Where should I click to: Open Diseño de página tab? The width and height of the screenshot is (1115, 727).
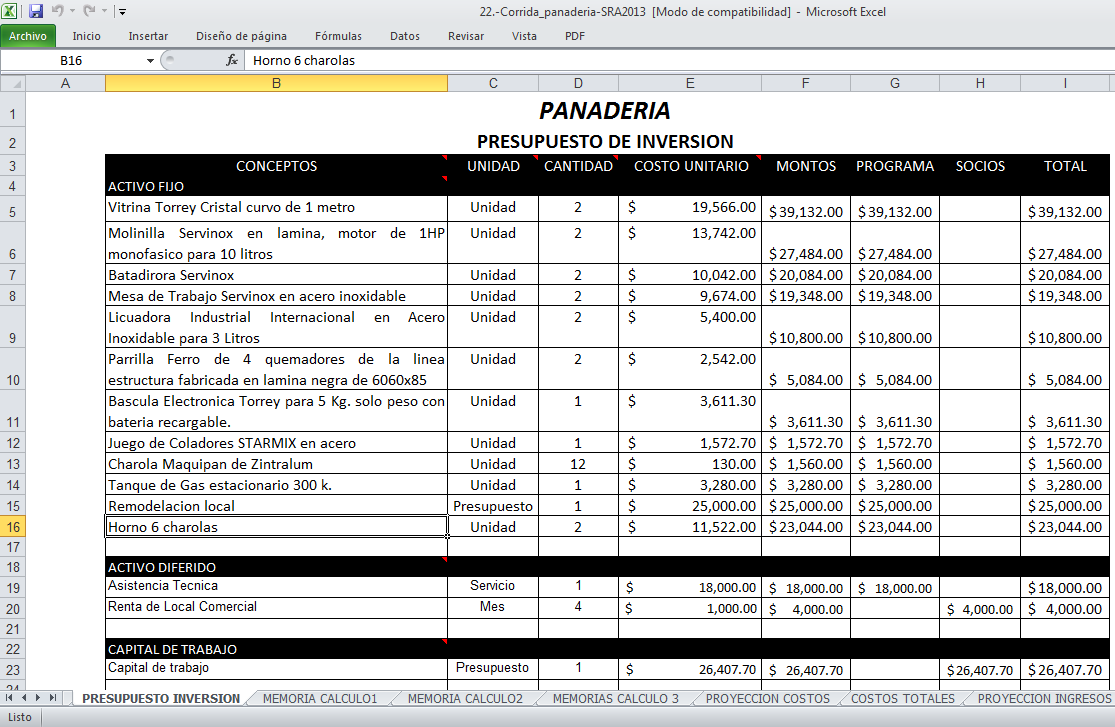click(x=241, y=36)
